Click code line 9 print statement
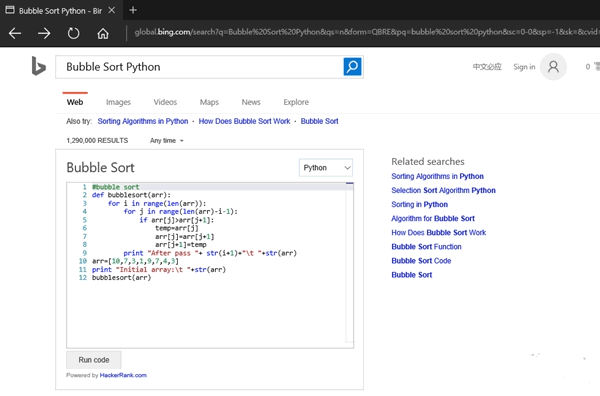Image resolution: width=600 pixels, height=396 pixels. 210,253
